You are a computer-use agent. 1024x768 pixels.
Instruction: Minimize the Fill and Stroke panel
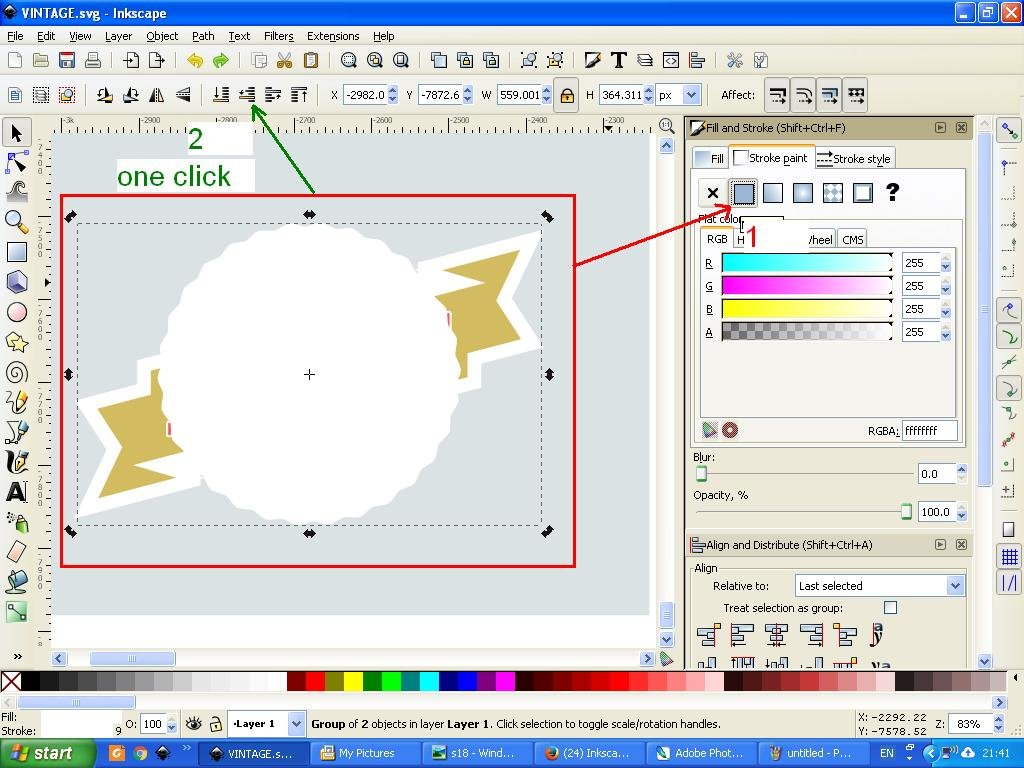[x=940, y=128]
